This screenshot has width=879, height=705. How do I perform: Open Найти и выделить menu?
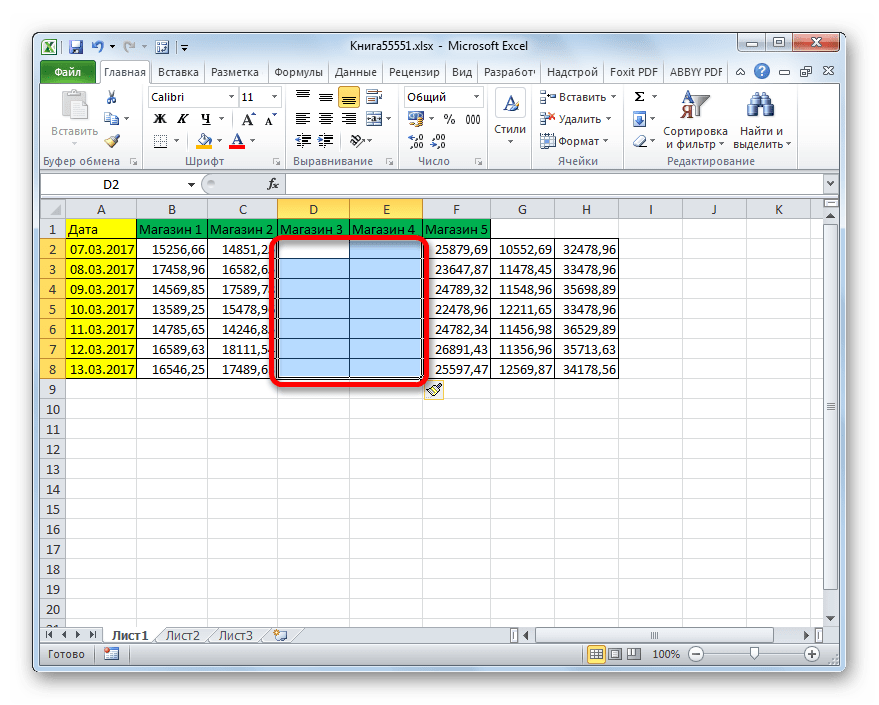[761, 120]
